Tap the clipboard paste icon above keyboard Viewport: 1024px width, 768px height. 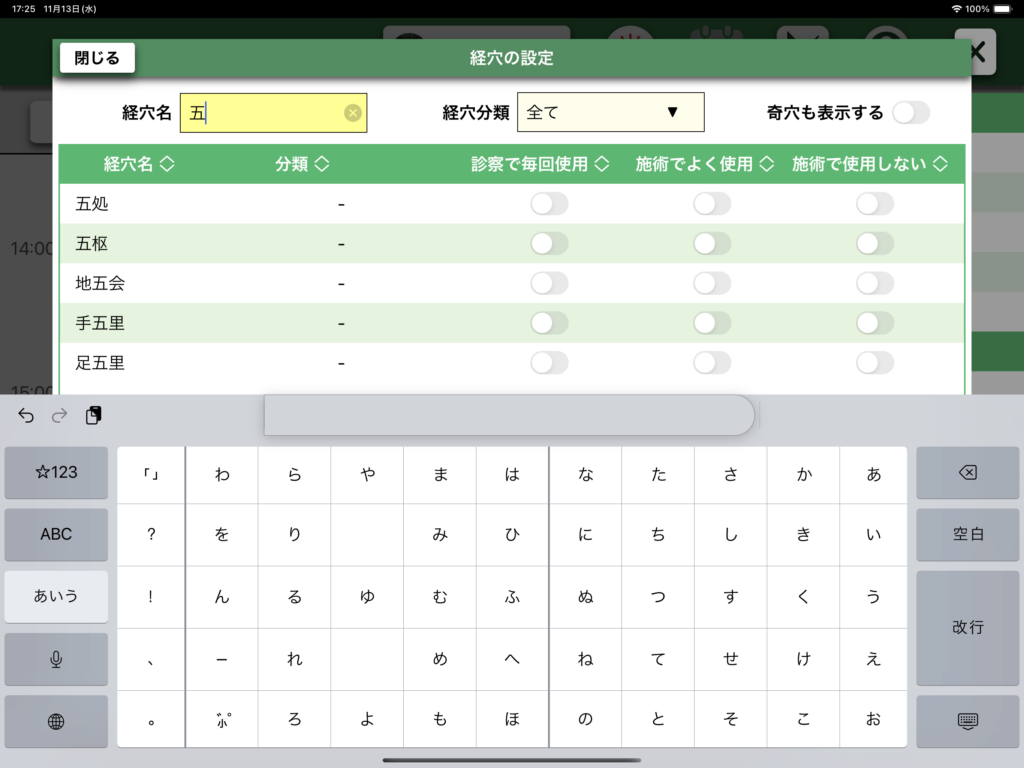pyautogui.click(x=93, y=415)
